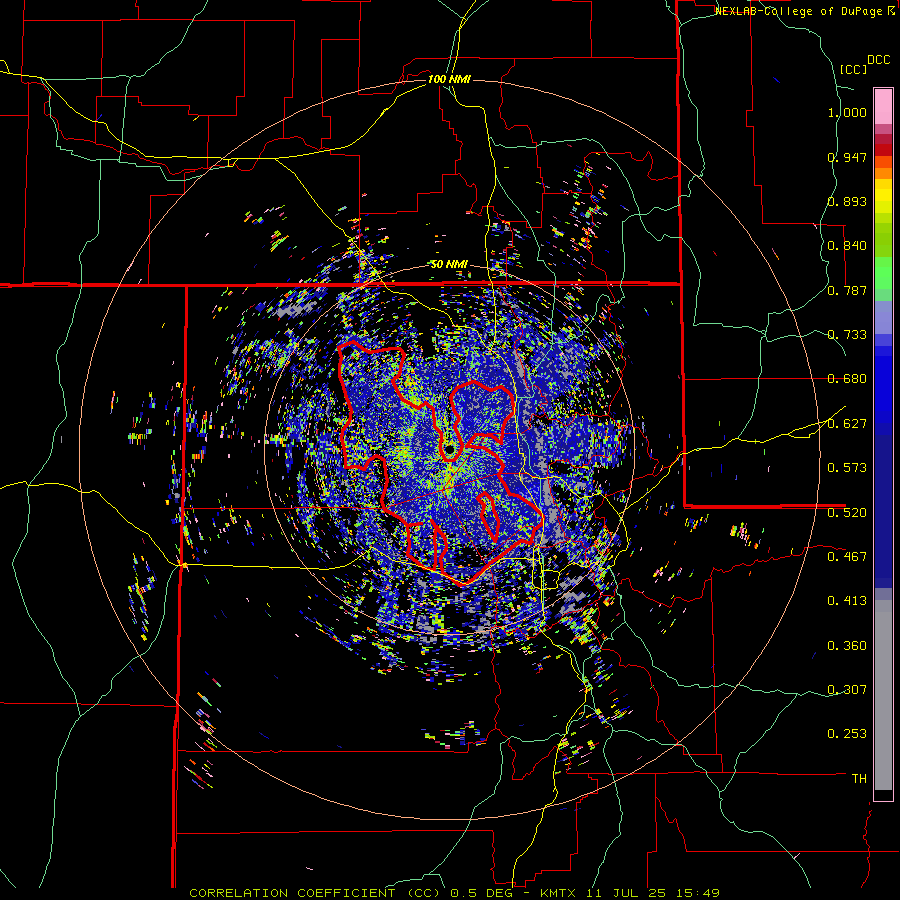Select the 0.893 scale value

(847, 201)
